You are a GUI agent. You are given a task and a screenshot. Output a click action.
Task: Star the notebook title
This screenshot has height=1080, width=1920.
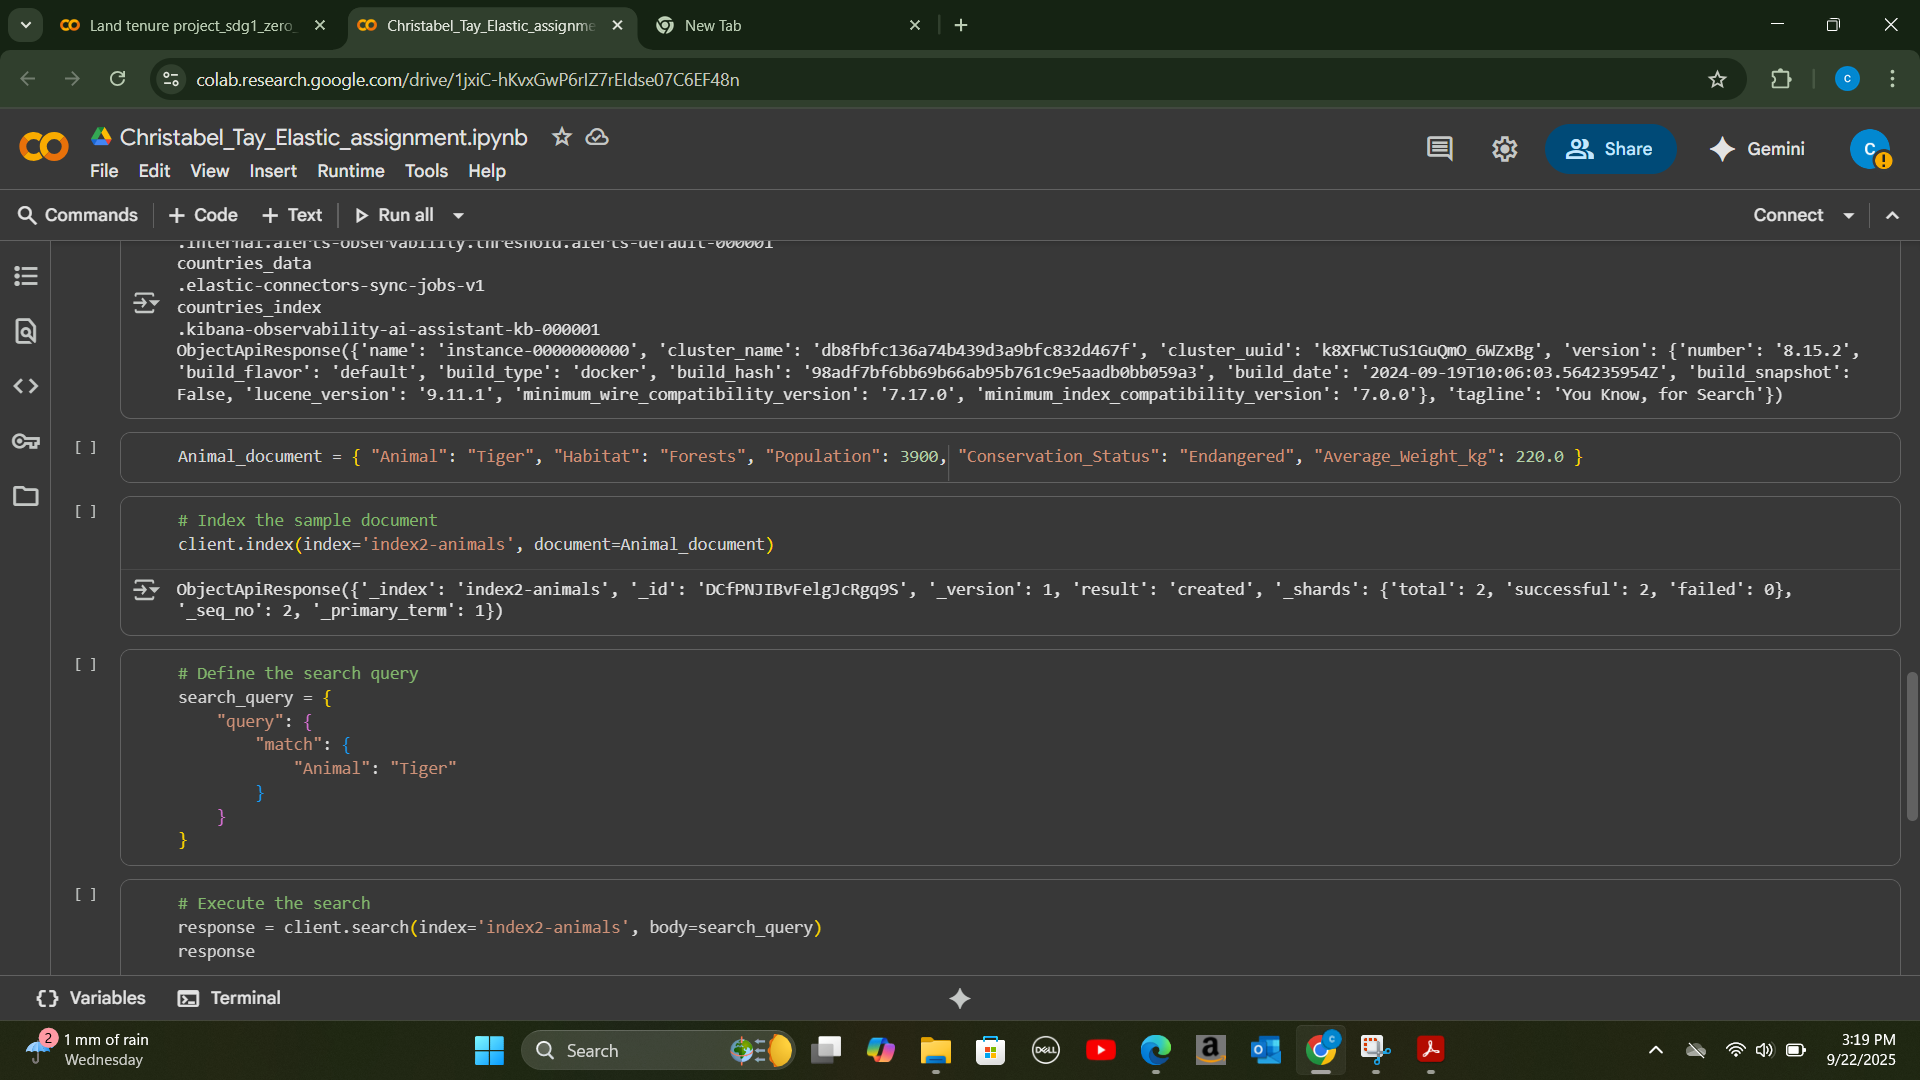coord(561,137)
